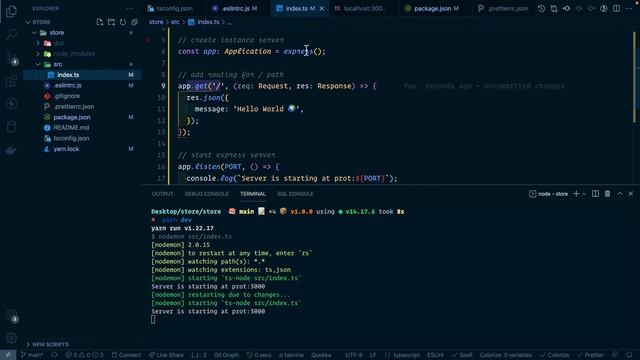The width and height of the screenshot is (640, 360).
Task: Click the compare changes icon in editor toolbar
Action: pos(554,9)
